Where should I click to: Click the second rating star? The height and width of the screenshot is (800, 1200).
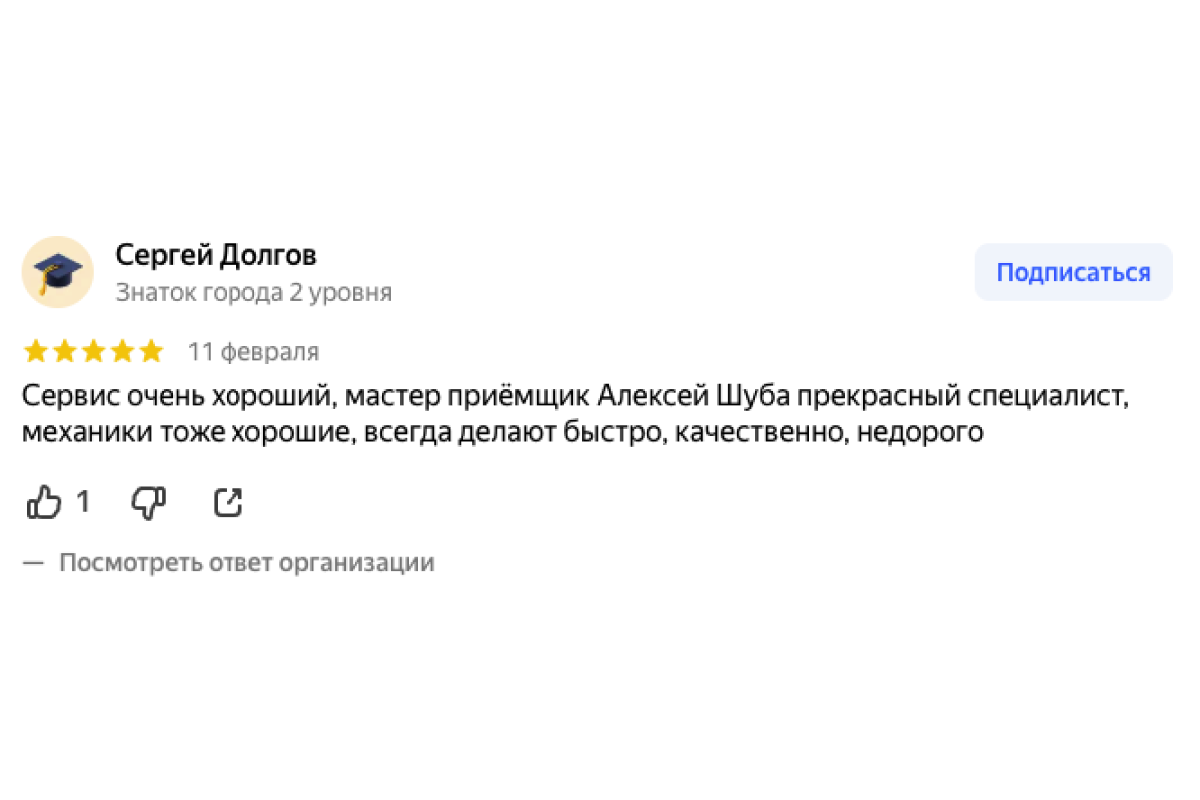point(65,351)
